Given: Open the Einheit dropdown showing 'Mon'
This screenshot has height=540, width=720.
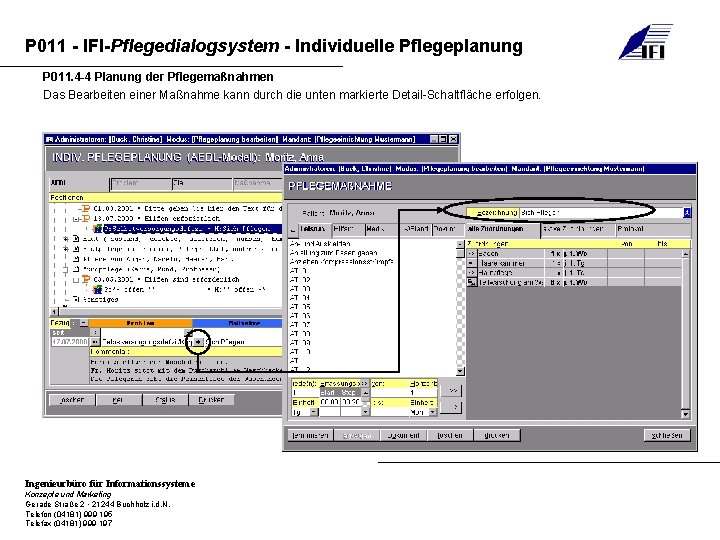Looking at the screenshot, I should pyautogui.click(x=433, y=412).
